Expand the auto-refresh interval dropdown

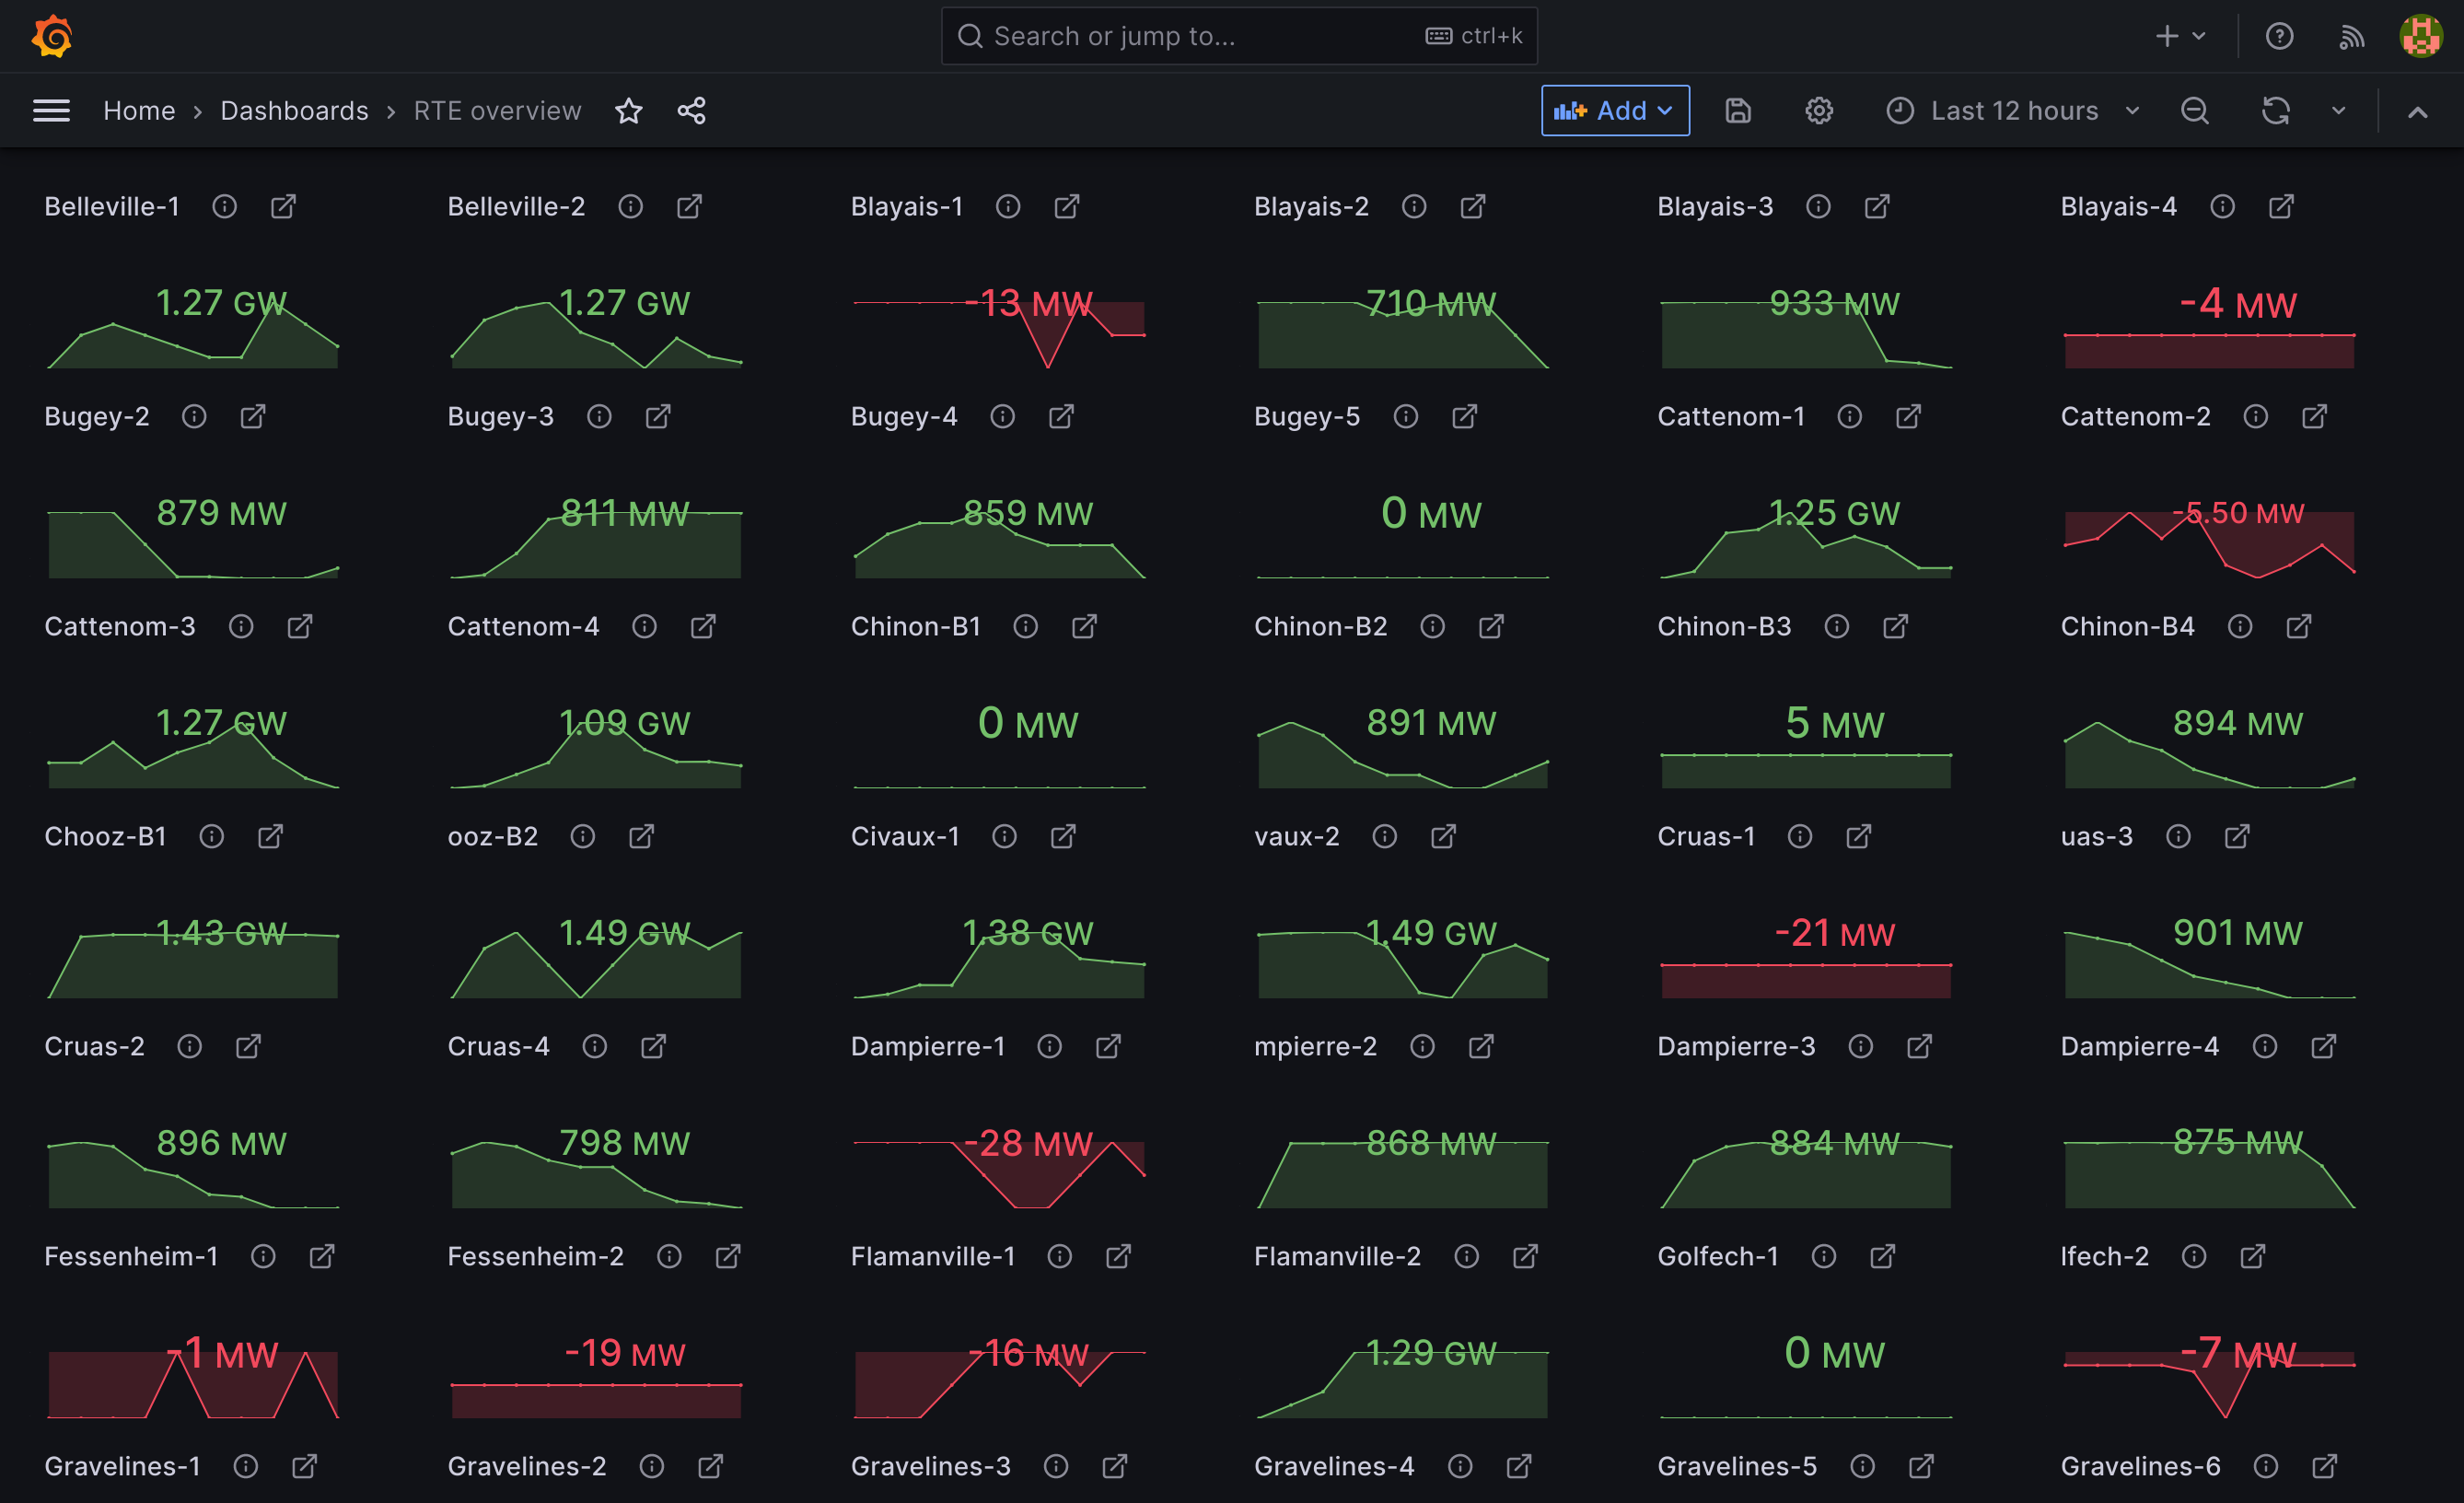(2338, 110)
